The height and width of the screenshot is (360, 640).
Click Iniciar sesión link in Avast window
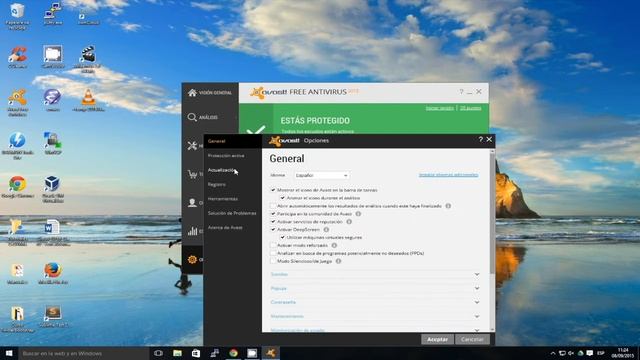440,108
